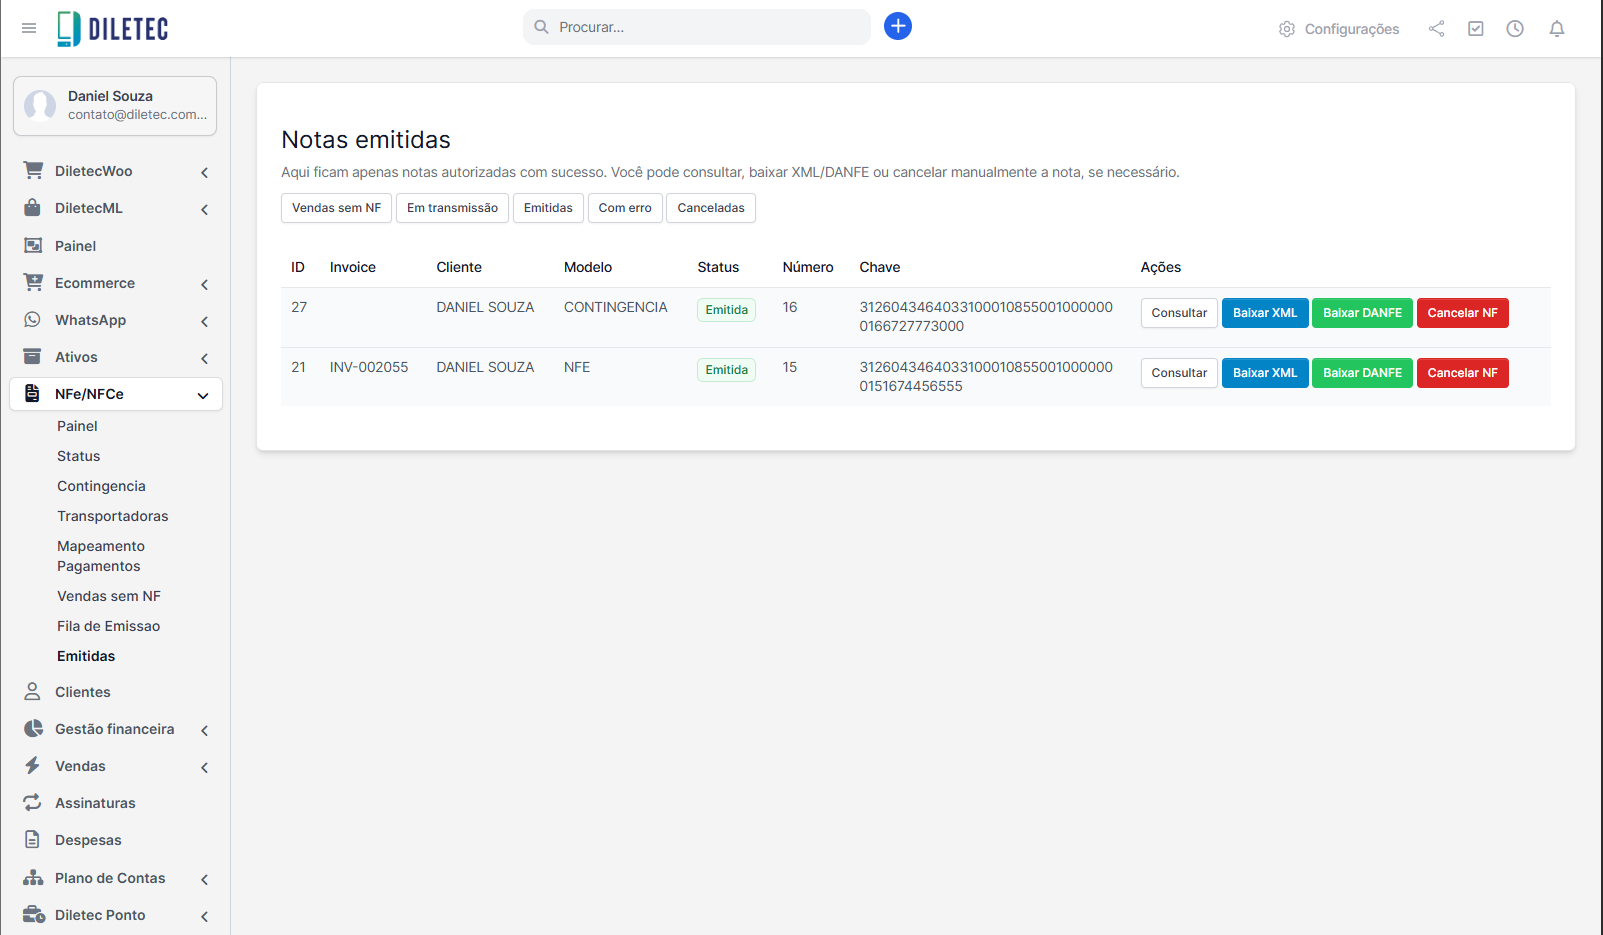Switch to the Canceladas tab
The width and height of the screenshot is (1603, 935).
(710, 208)
